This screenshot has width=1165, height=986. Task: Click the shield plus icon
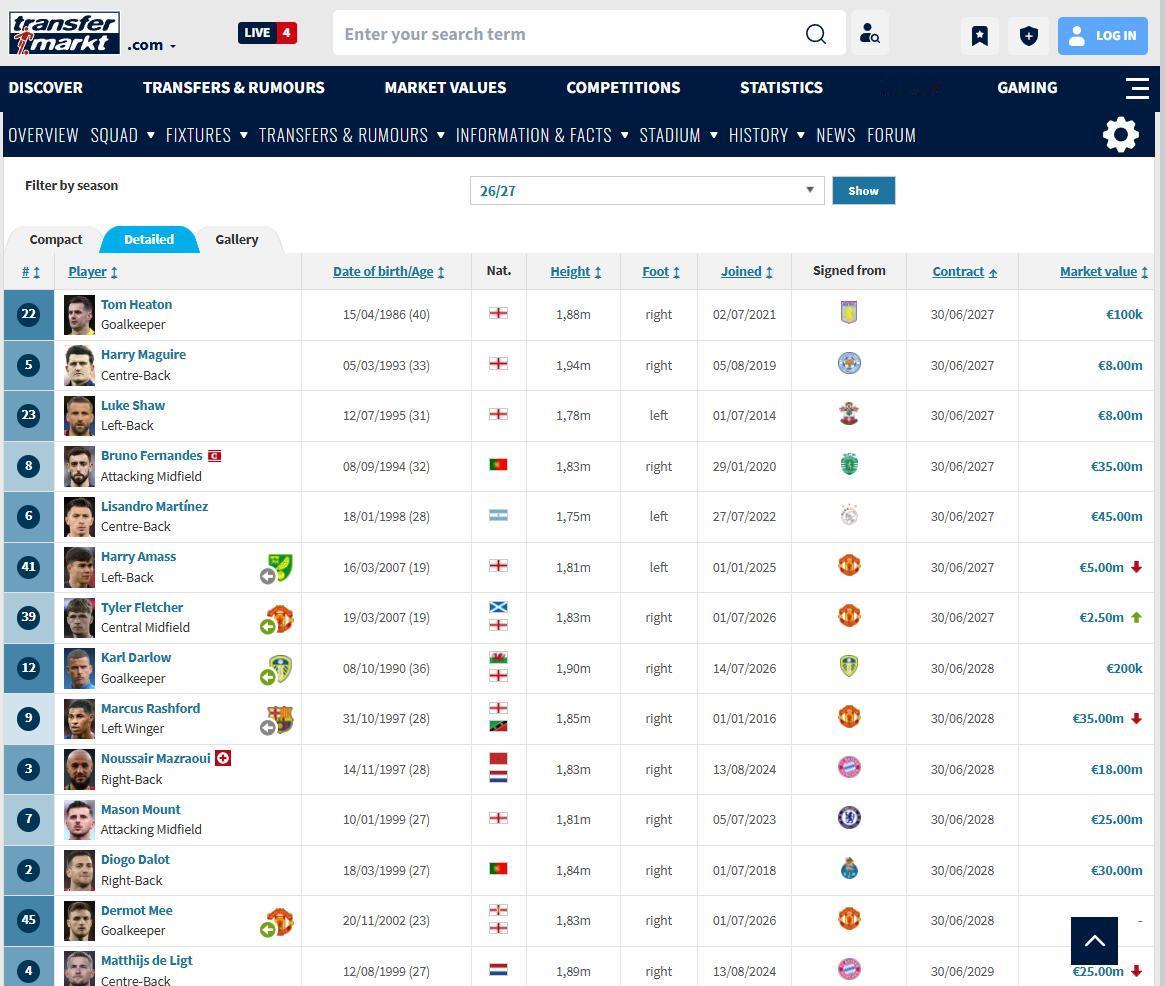coord(1028,35)
